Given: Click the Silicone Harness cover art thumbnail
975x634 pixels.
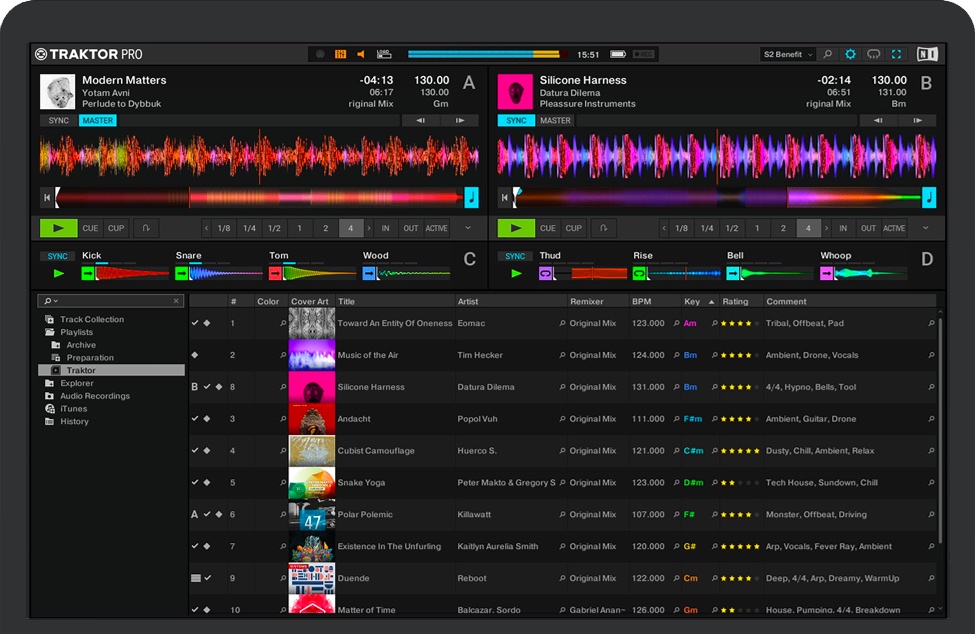Looking at the screenshot, I should (311, 387).
